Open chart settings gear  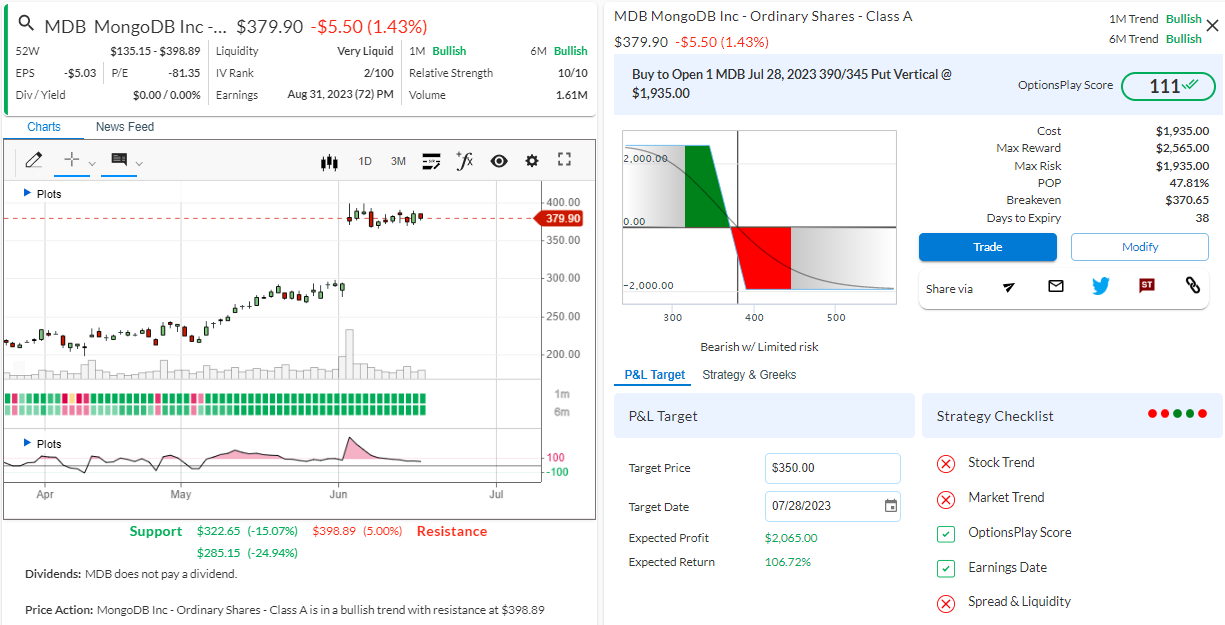[532, 161]
